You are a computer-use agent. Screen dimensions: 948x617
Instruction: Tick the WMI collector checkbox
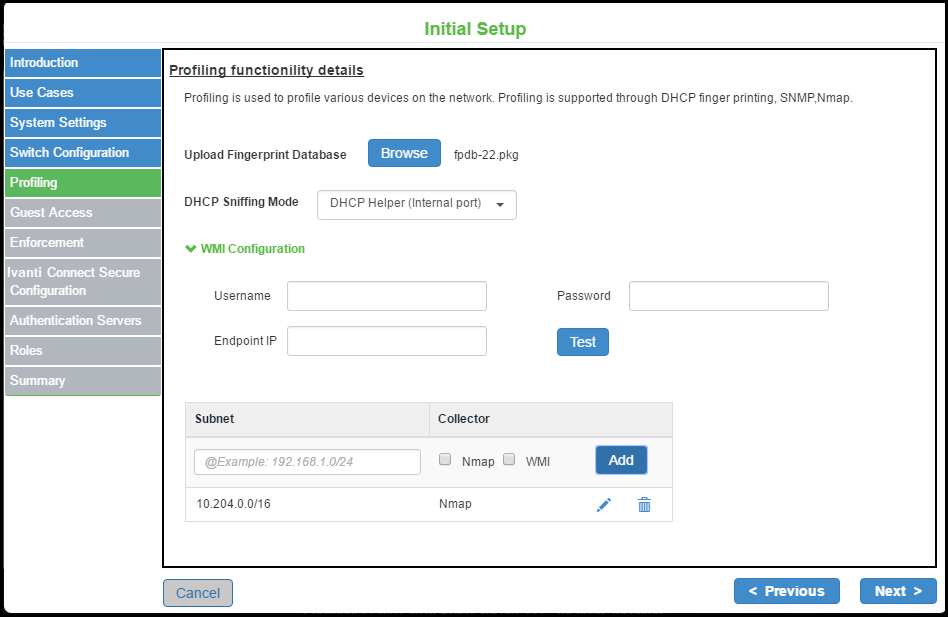pyautogui.click(x=509, y=460)
